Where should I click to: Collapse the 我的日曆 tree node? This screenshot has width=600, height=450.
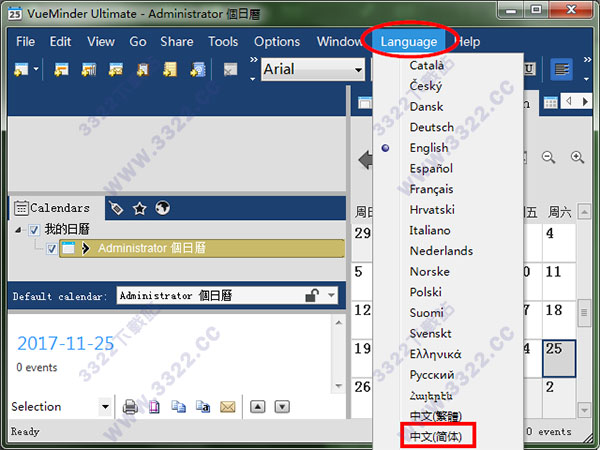[x=18, y=230]
